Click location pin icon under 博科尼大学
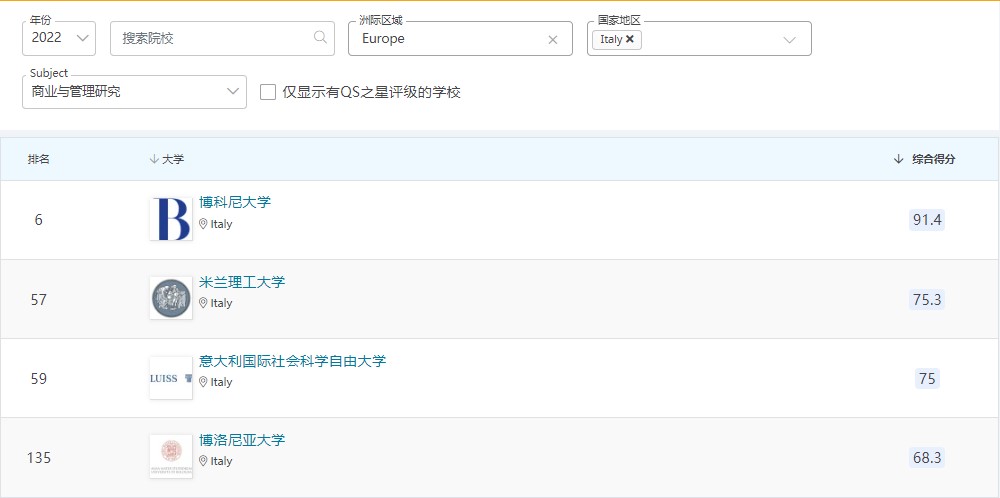 pos(203,224)
